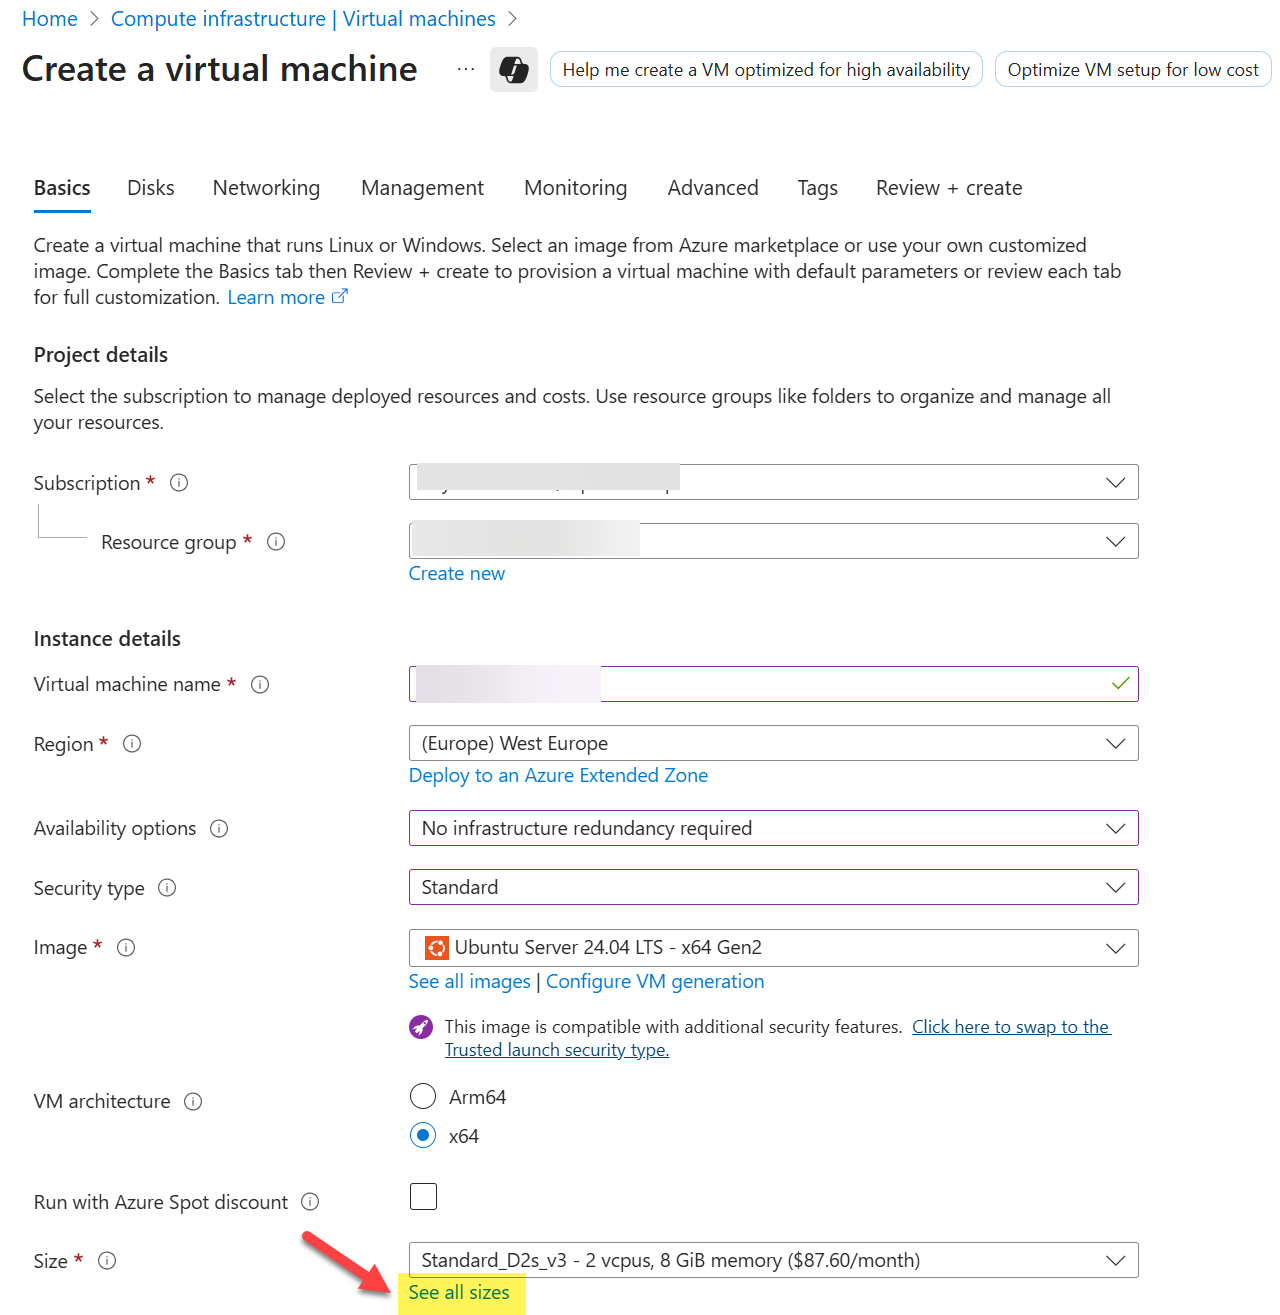The width and height of the screenshot is (1280, 1315).
Task: Enable Run with Azure Spot discount checkbox
Action: [x=423, y=1196]
